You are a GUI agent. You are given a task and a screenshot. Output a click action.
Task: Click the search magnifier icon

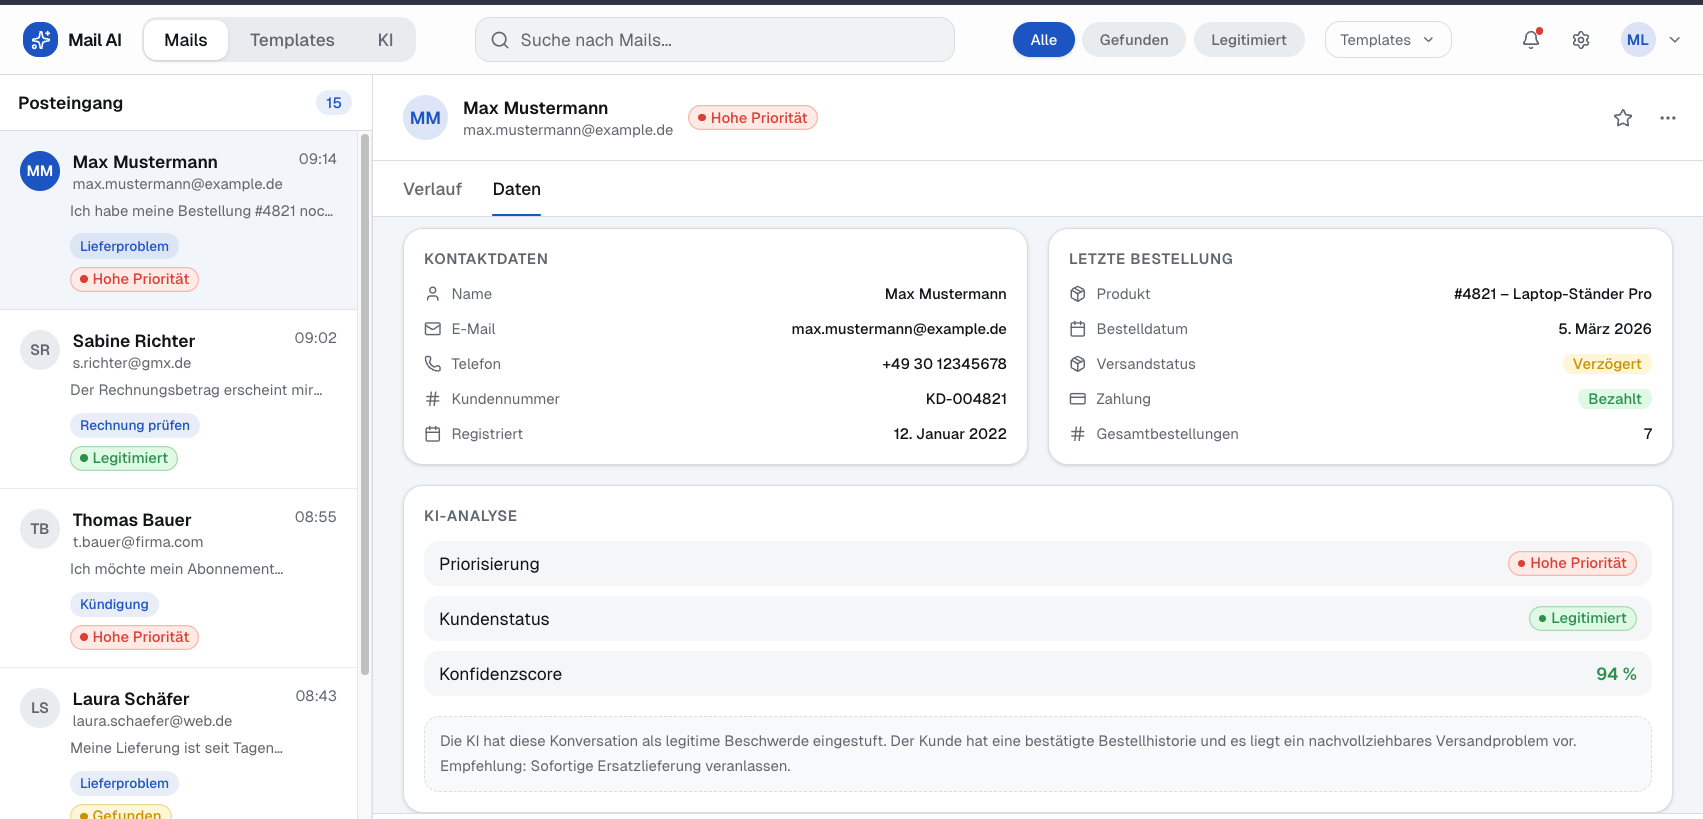point(500,40)
